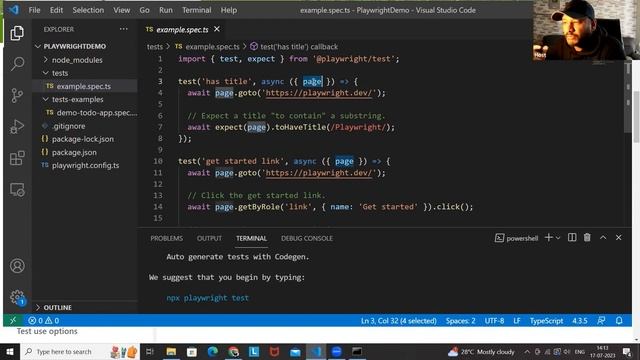
Task: Click the TypeScript version 4.3.5
Action: point(580,321)
